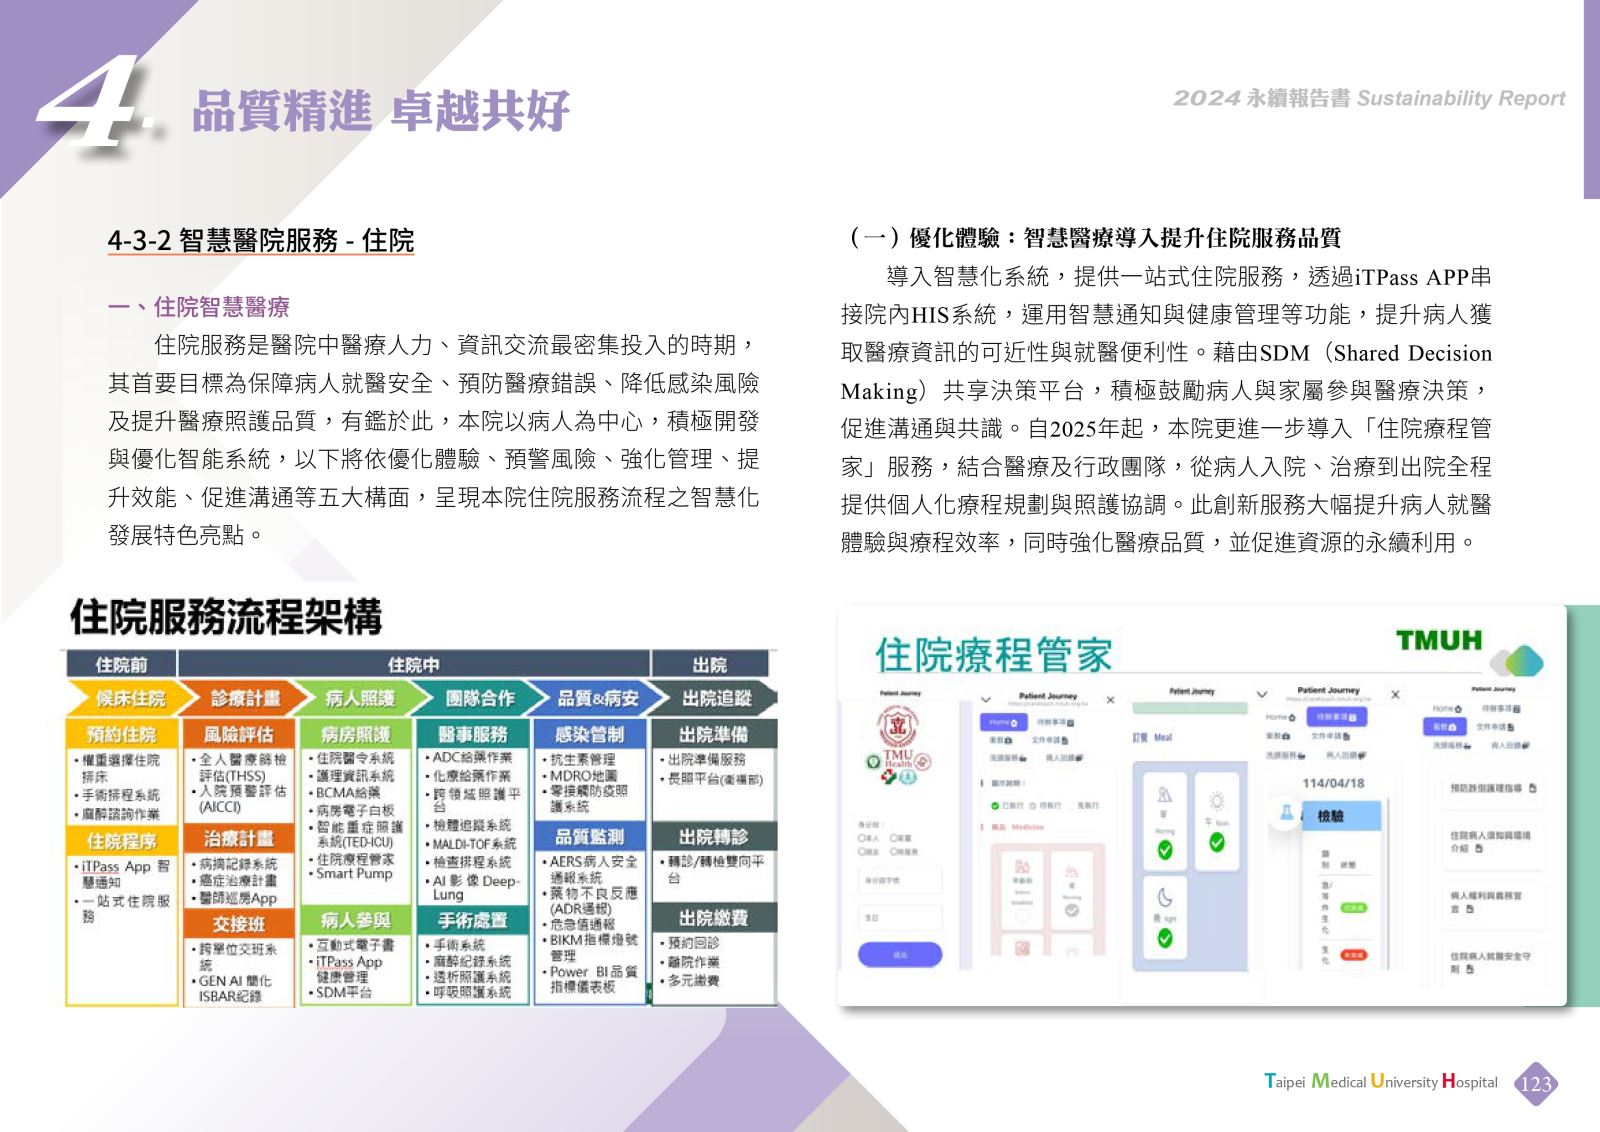Click the green status badge in the 檢驗 list
The height and width of the screenshot is (1132, 1600).
1352,908
